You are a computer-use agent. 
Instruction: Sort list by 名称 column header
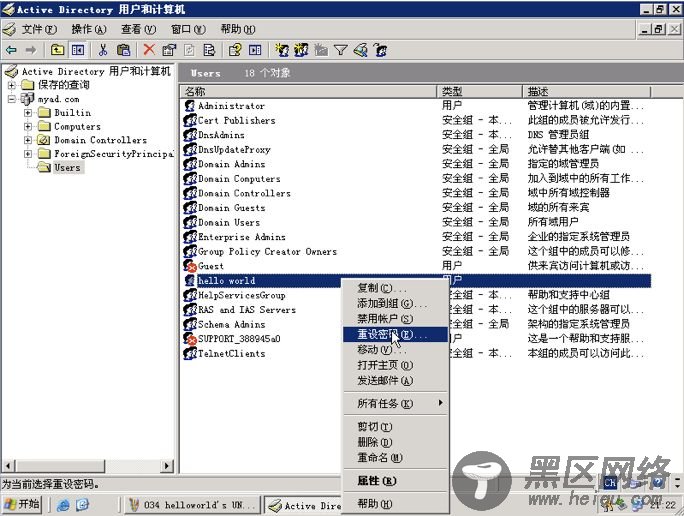point(308,92)
